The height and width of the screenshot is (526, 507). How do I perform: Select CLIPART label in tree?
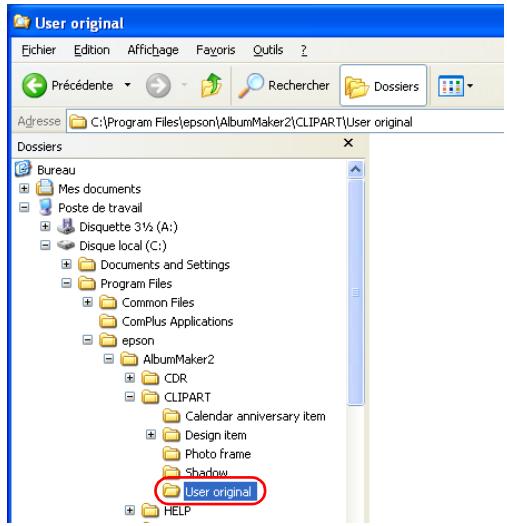[187, 398]
